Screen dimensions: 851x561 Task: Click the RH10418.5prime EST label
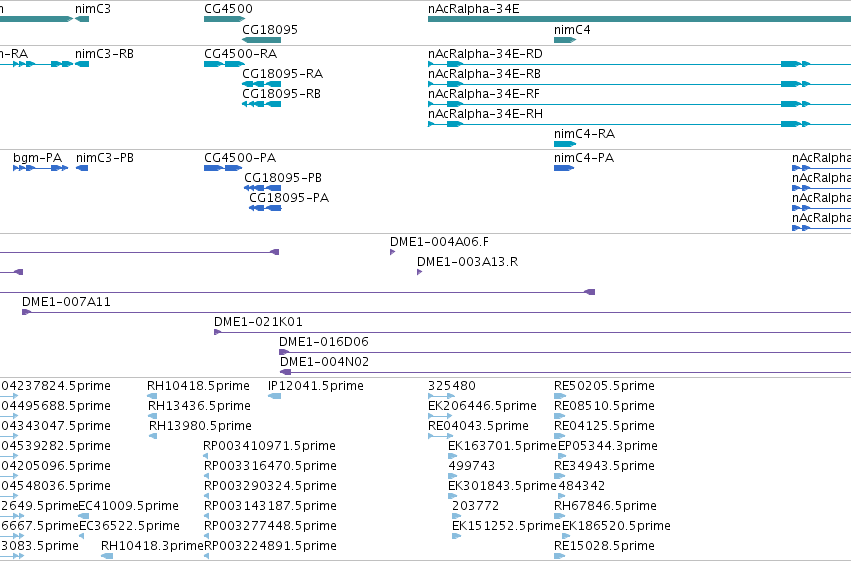(x=198, y=386)
